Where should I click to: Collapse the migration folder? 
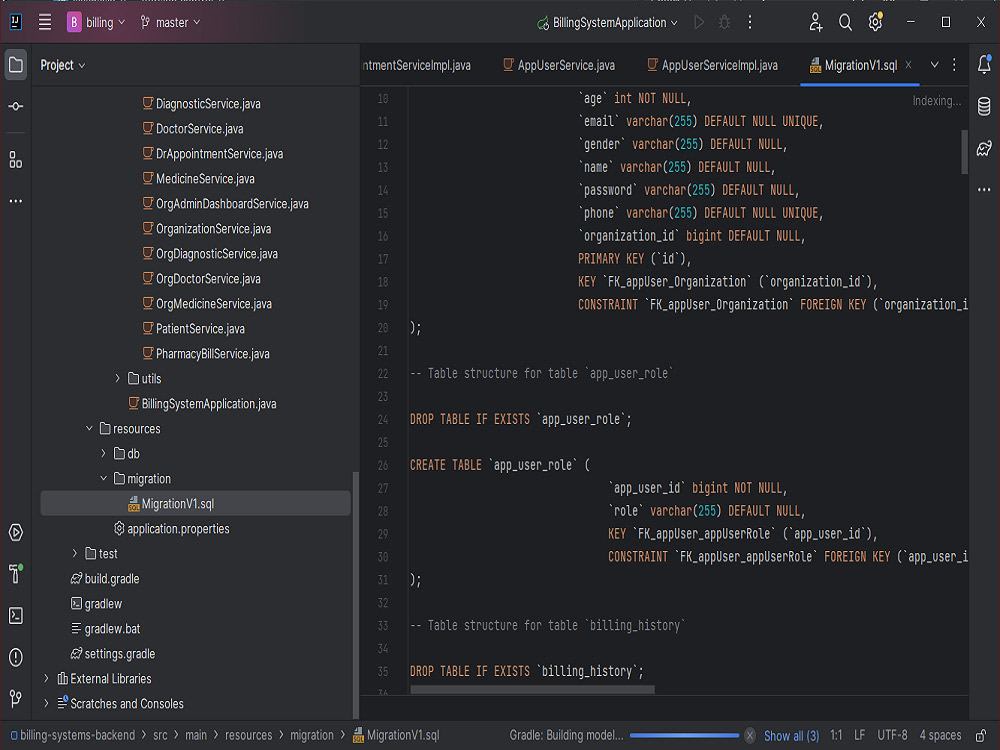coord(104,479)
